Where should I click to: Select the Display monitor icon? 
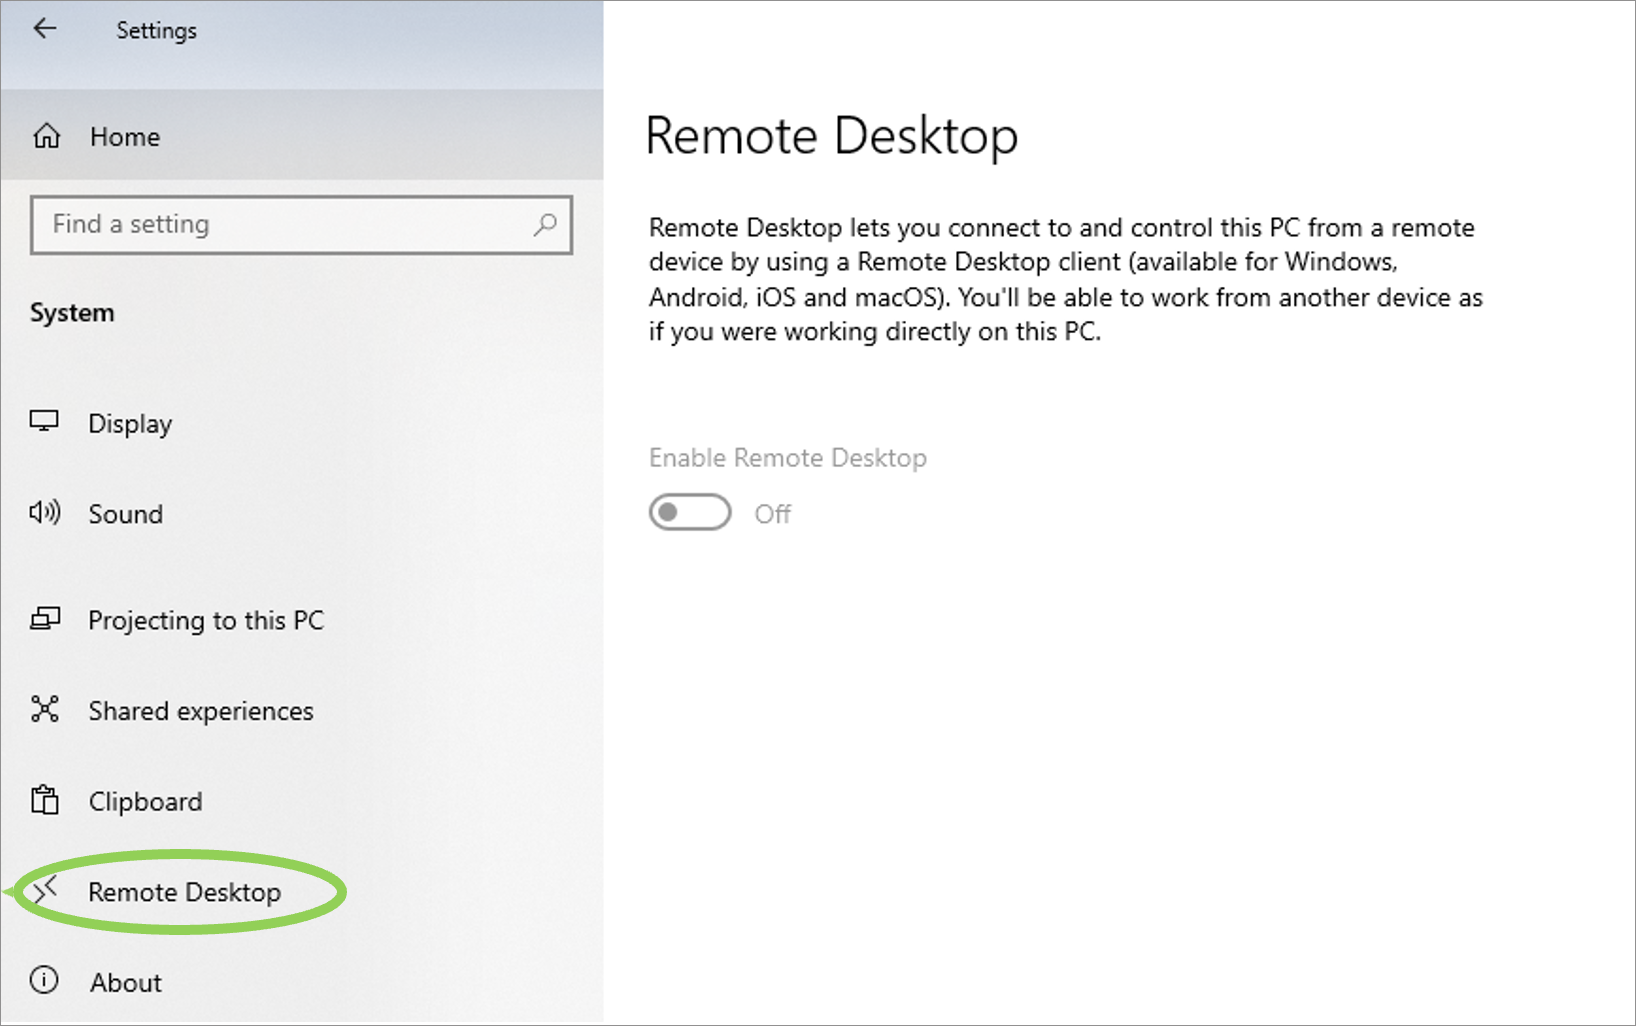[45, 421]
